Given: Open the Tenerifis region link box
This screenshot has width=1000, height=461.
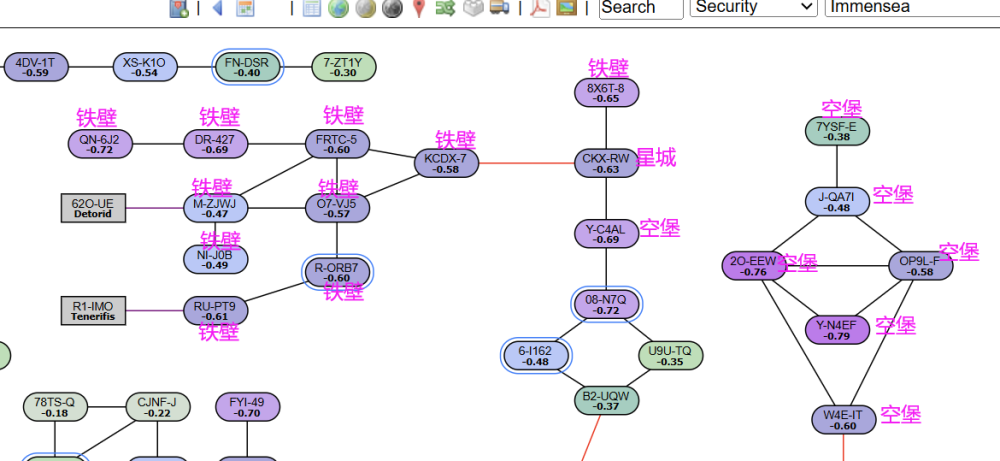Looking at the screenshot, I should pos(93,311).
